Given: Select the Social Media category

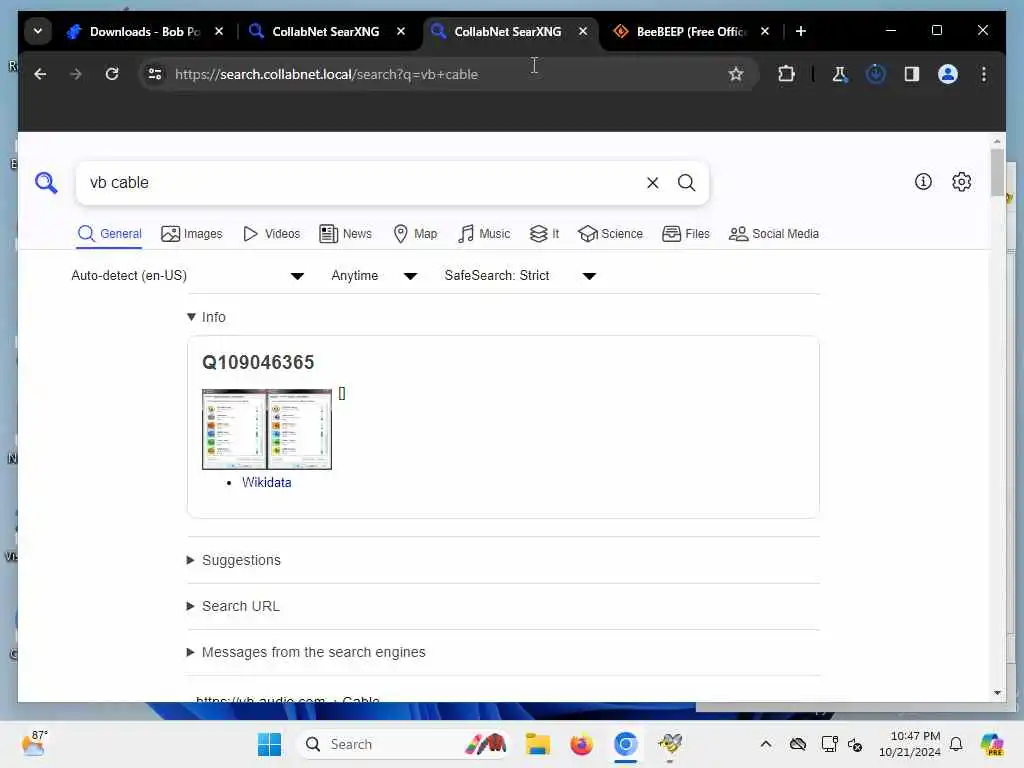Looking at the screenshot, I should [x=774, y=234].
